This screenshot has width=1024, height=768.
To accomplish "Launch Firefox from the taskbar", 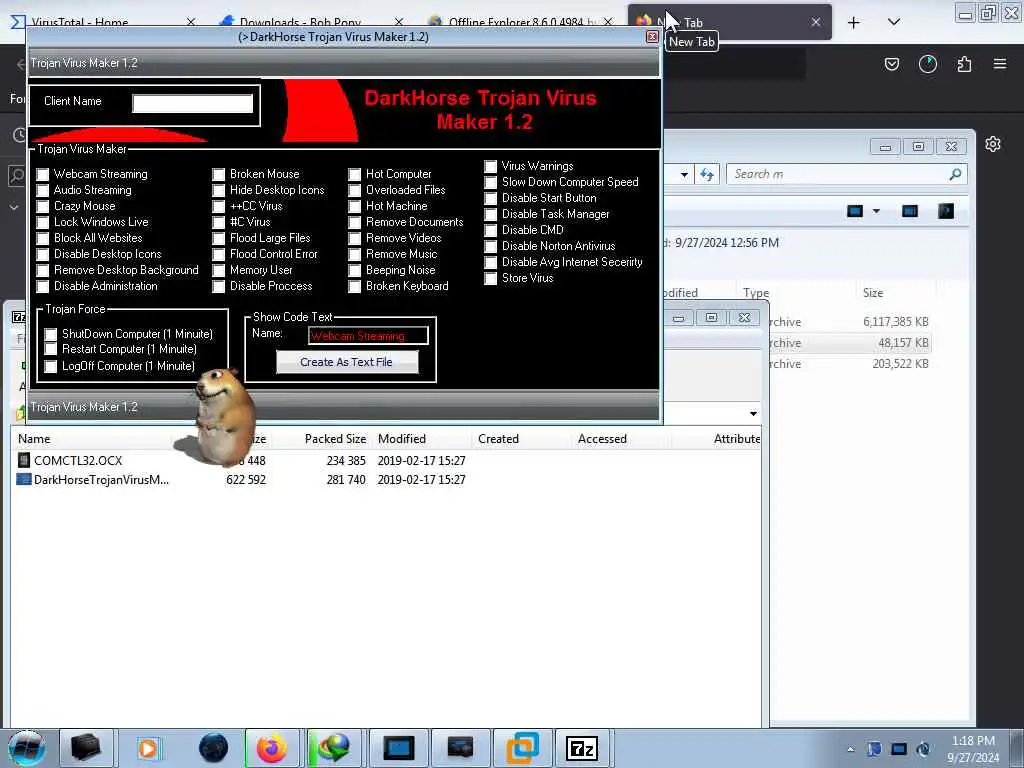I will point(271,748).
